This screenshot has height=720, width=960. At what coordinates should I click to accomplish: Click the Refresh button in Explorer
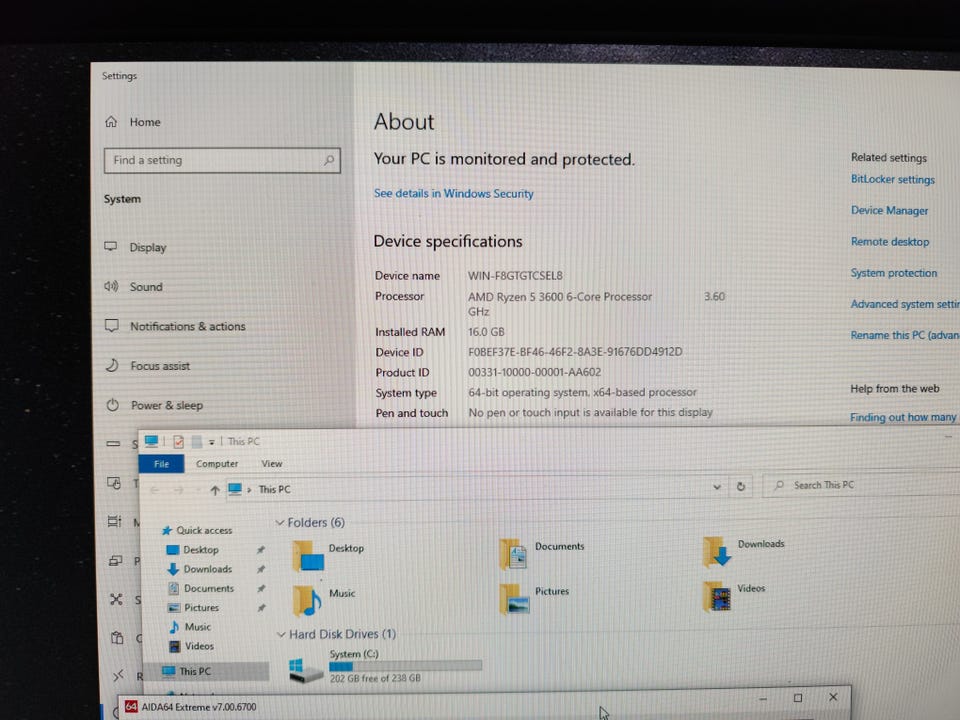(741, 486)
